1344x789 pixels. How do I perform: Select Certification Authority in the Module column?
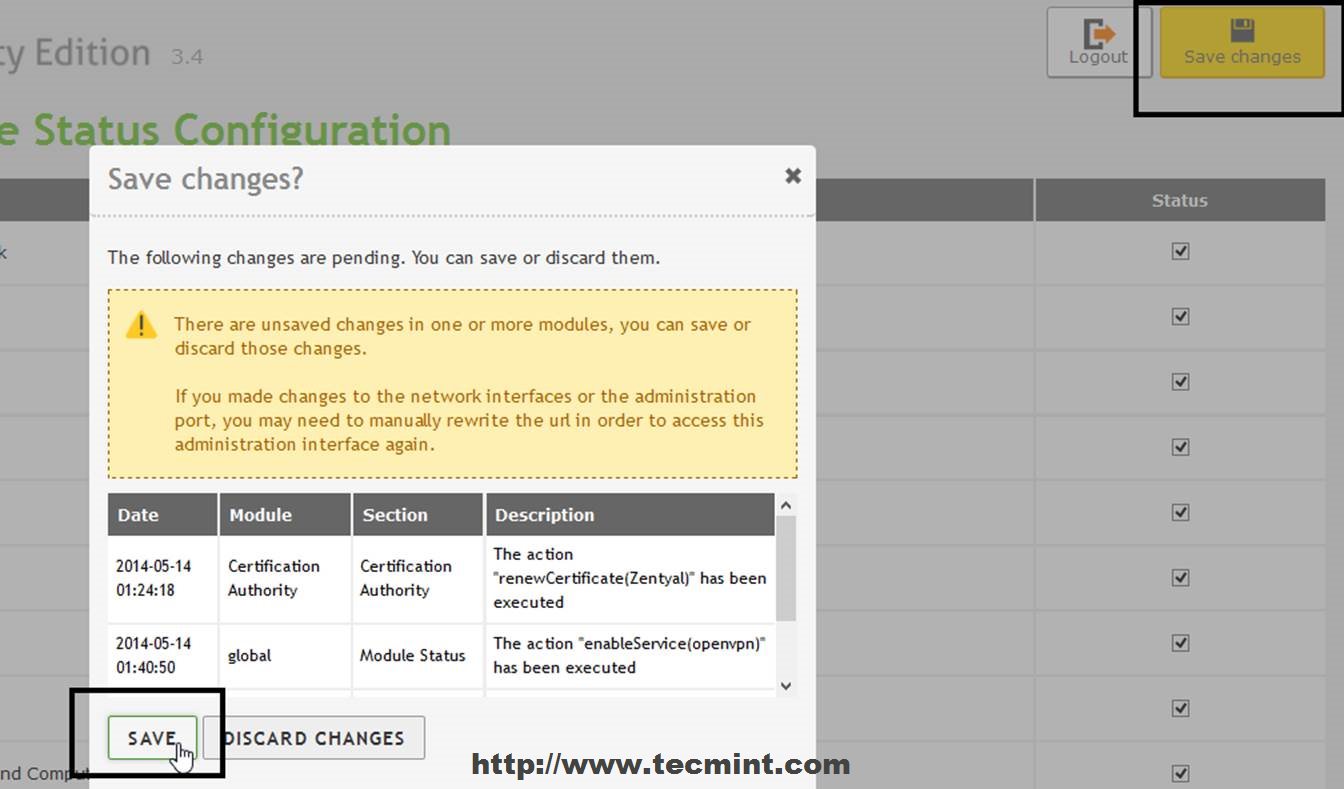[285, 578]
